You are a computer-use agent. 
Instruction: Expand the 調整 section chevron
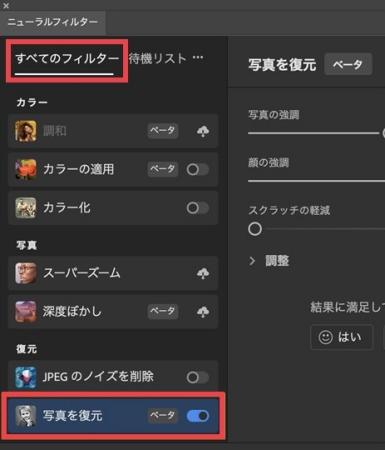tap(252, 261)
